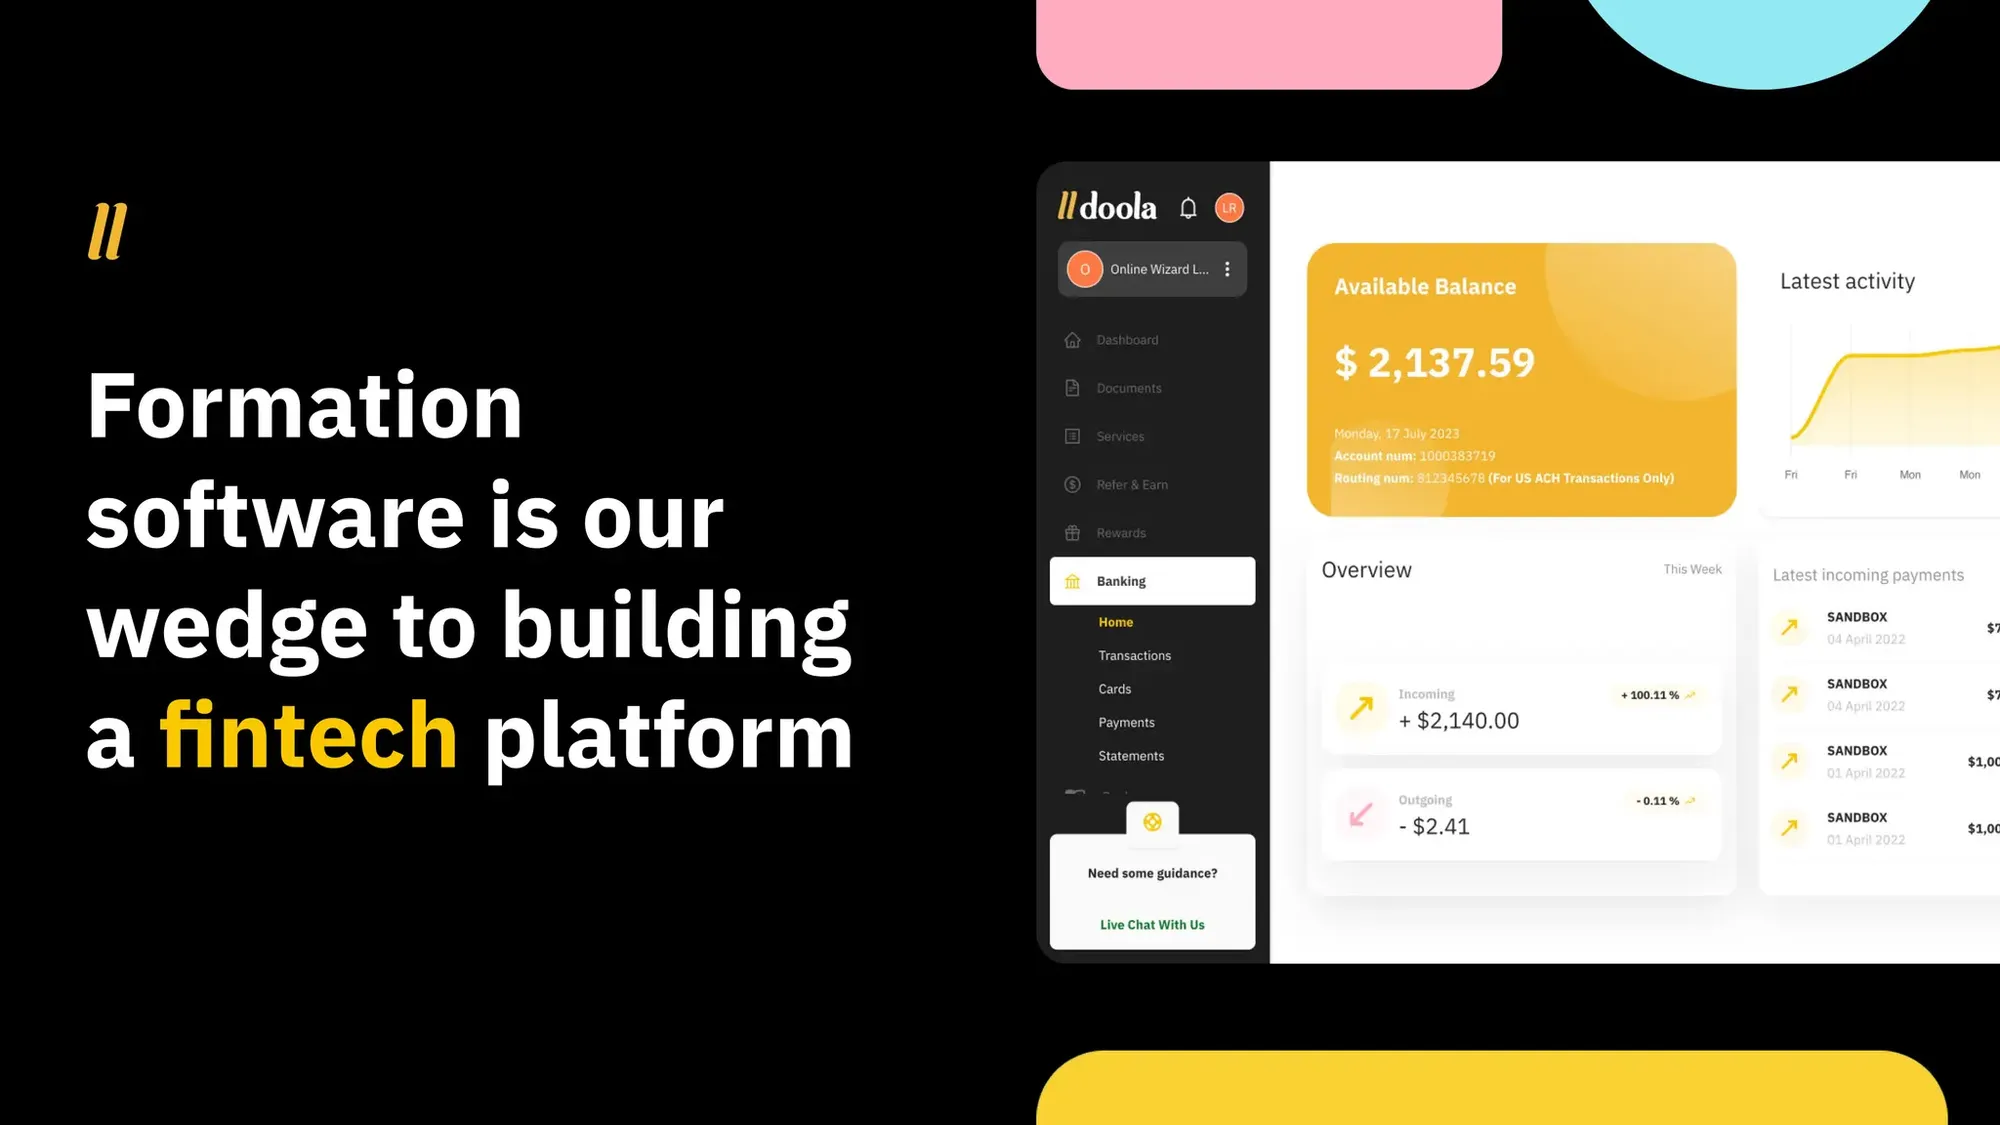Select the Banking section icon
The height and width of the screenshot is (1125, 2000).
(x=1073, y=581)
